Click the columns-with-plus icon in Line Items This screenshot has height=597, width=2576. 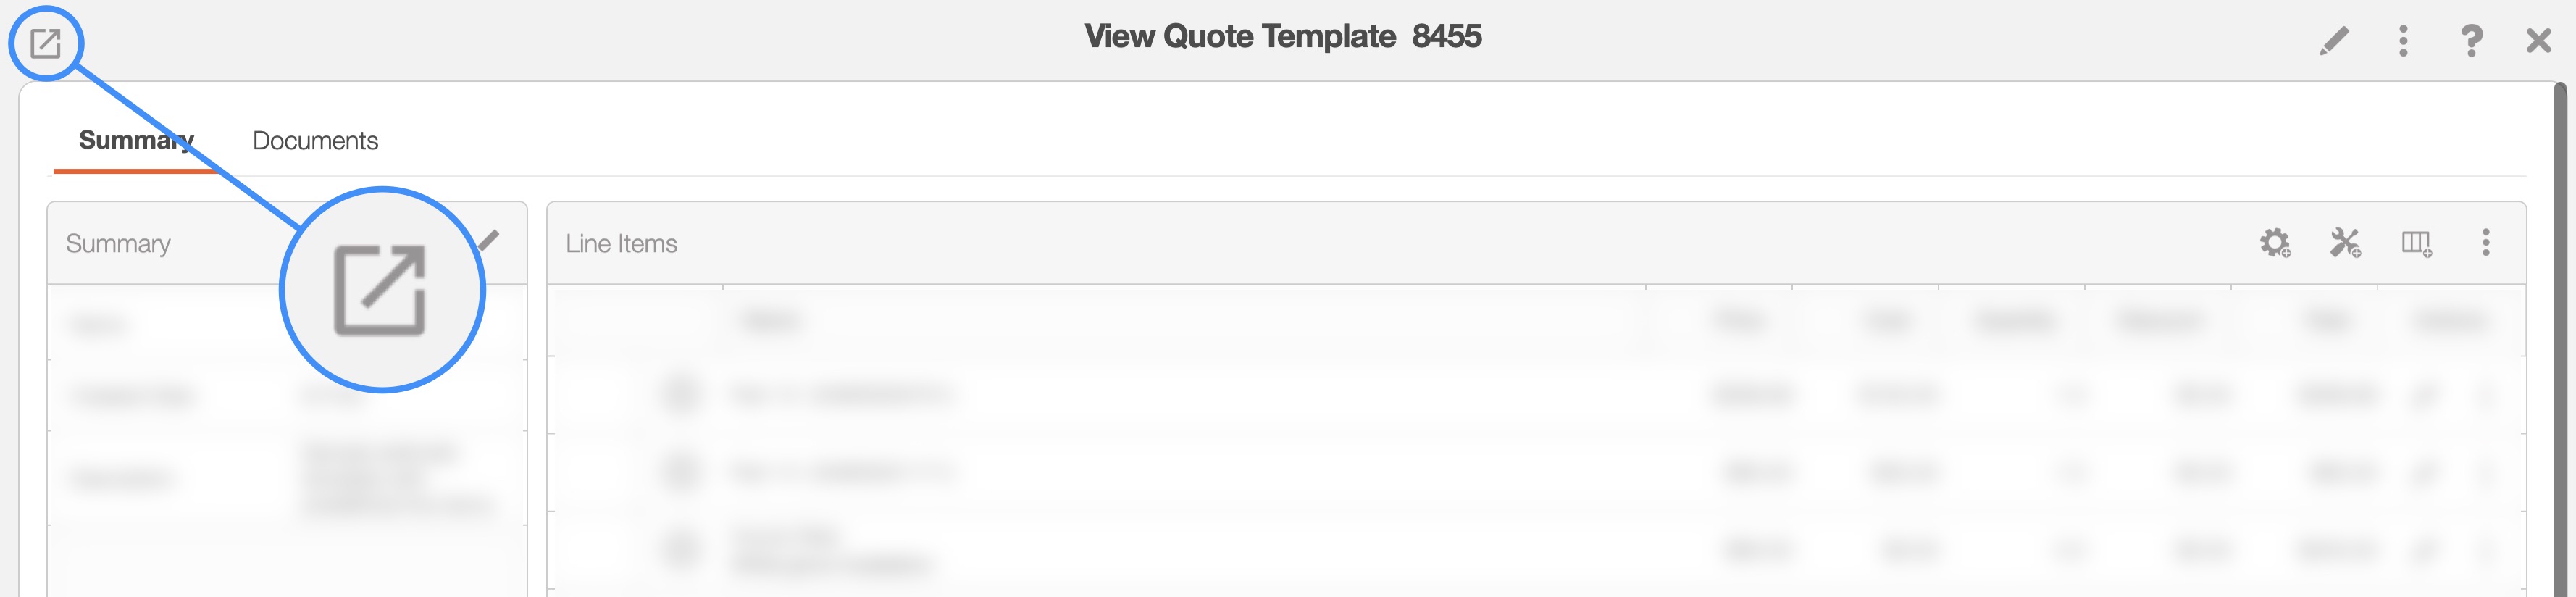[x=2416, y=243]
